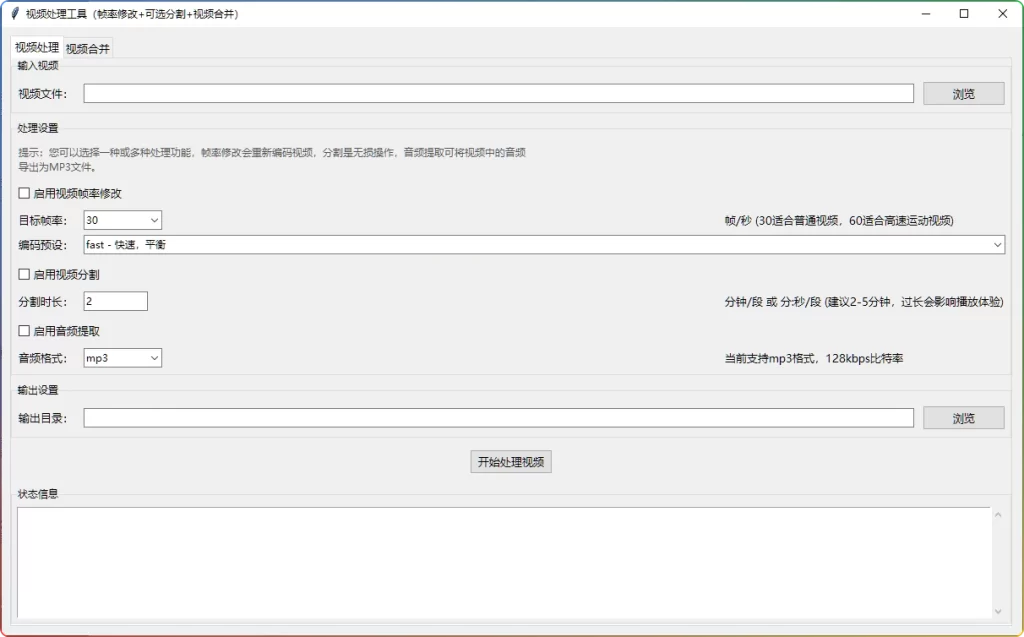Toggle the 启用音频提取 checkbox
This screenshot has width=1024, height=637.
[x=23, y=331]
